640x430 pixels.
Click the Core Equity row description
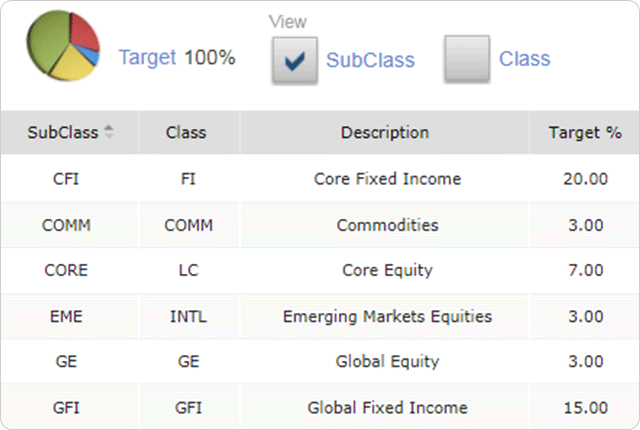[387, 270]
